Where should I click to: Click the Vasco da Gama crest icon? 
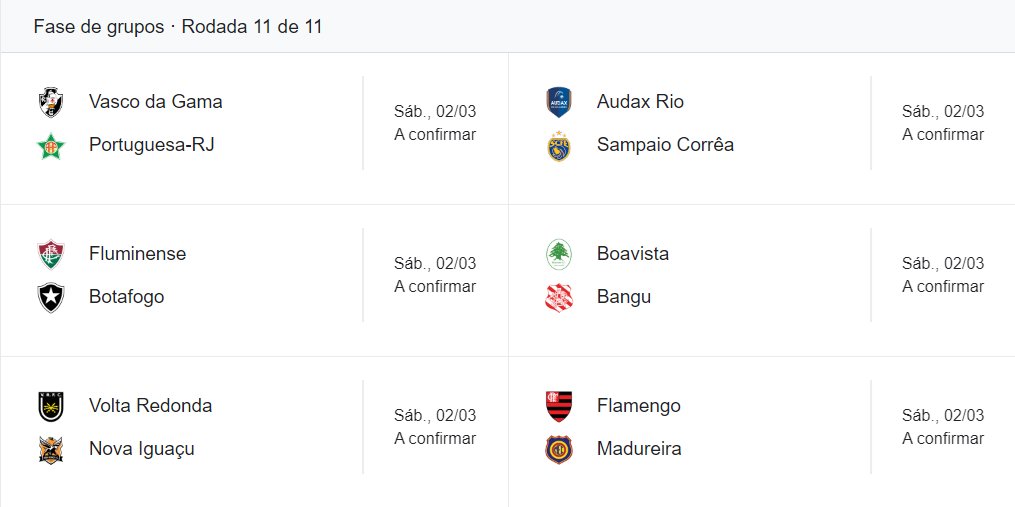(x=51, y=102)
